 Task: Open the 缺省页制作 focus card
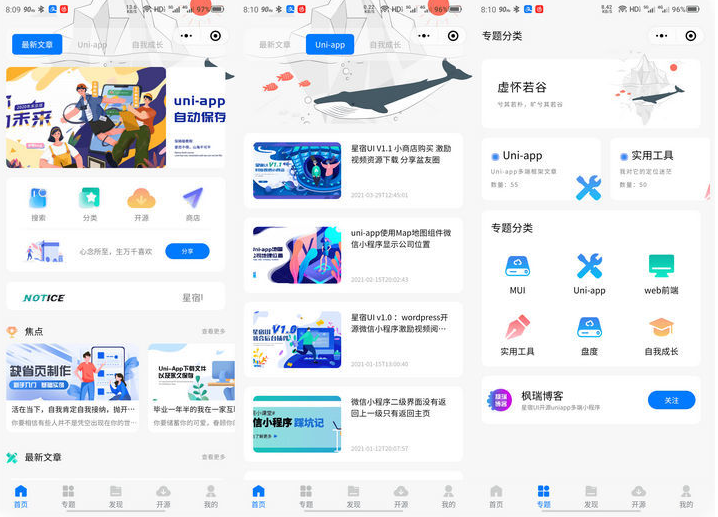point(73,388)
